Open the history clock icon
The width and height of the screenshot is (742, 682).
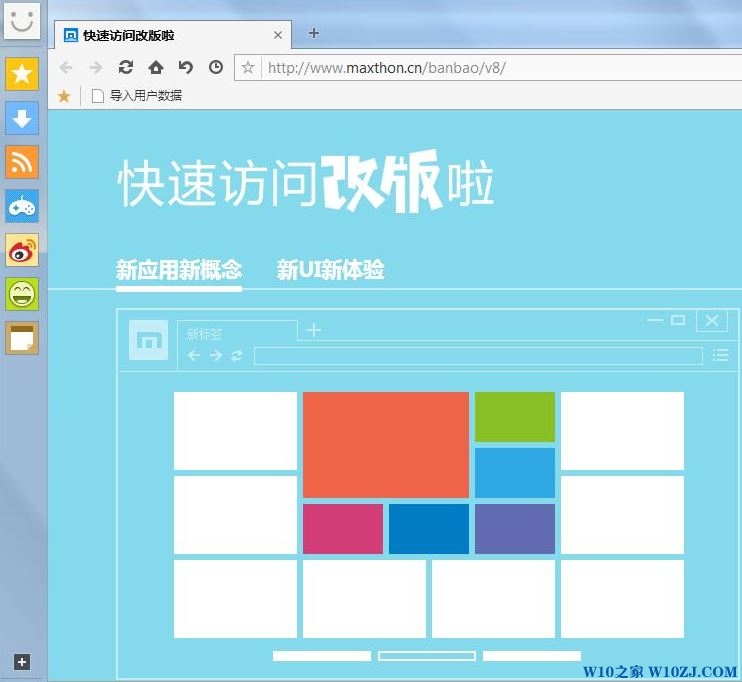[x=216, y=67]
